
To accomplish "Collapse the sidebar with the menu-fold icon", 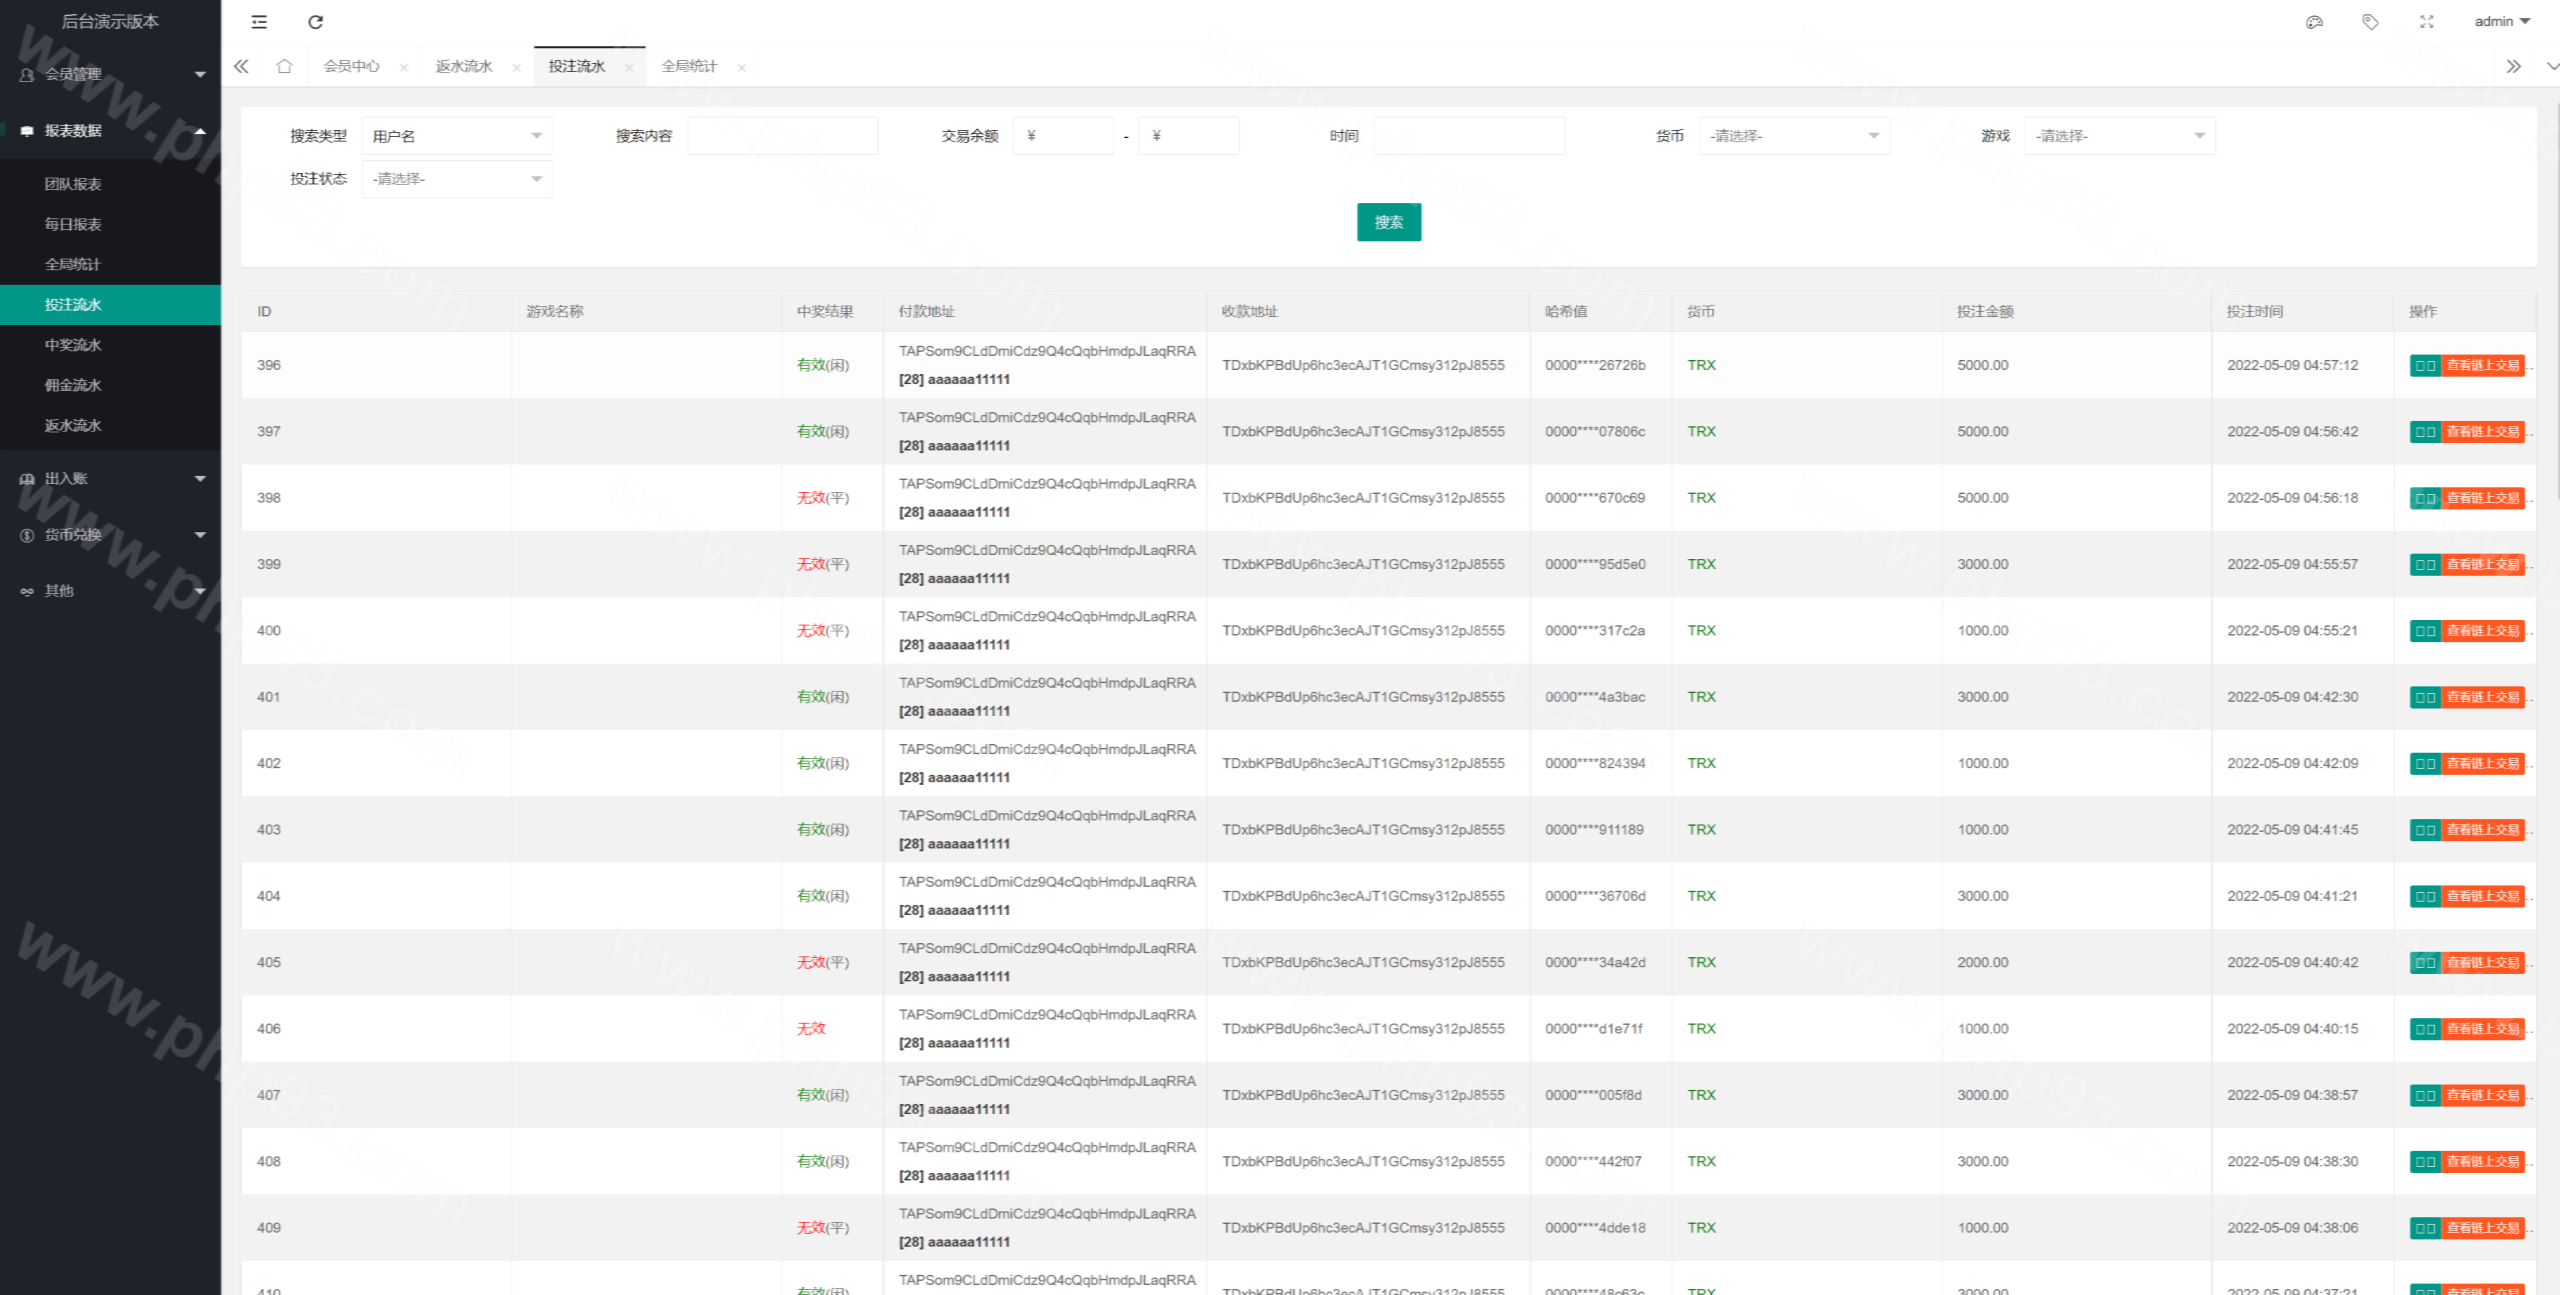I will point(259,22).
